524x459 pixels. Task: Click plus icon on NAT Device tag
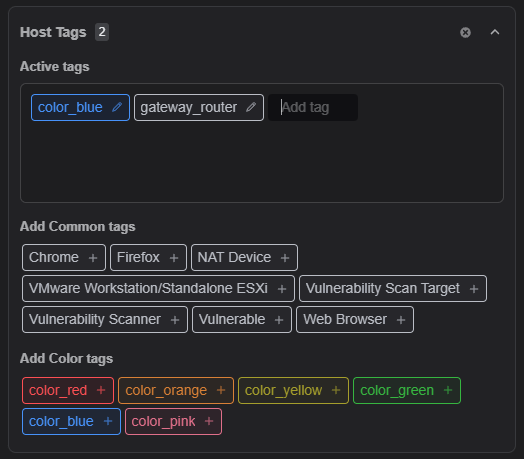[285, 258]
